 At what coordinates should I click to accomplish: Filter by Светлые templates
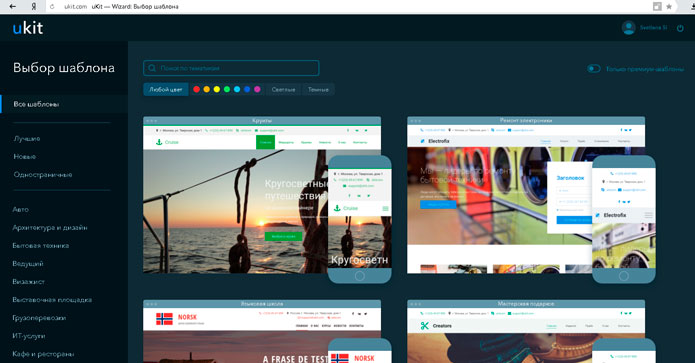(x=283, y=89)
